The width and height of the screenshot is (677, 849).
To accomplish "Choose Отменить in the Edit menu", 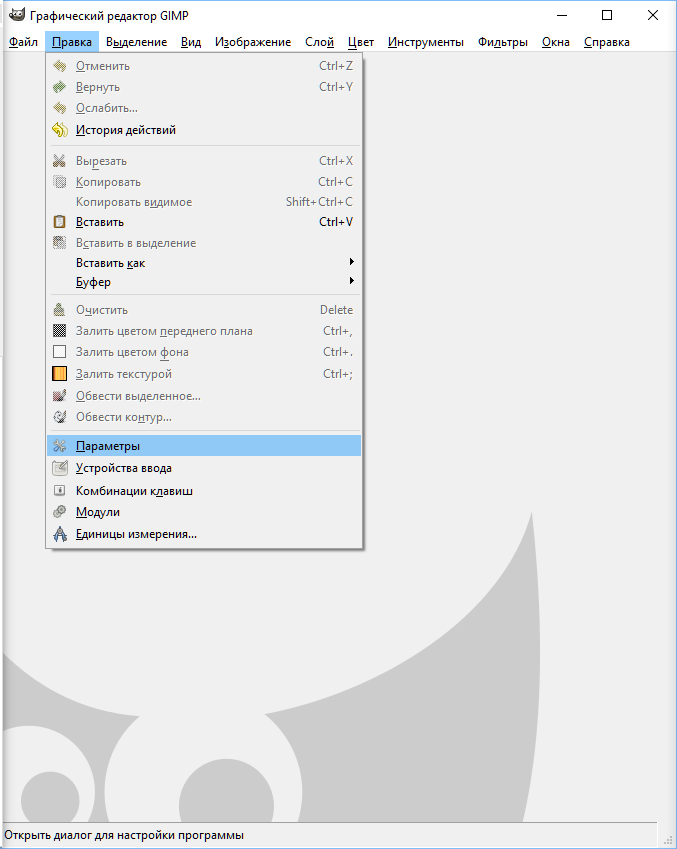I will click(204, 66).
